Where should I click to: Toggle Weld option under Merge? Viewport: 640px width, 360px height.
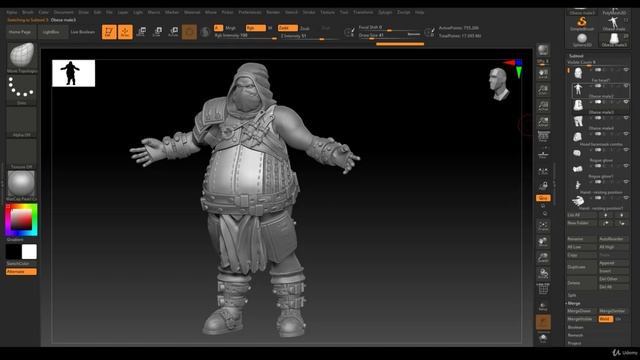(606, 319)
